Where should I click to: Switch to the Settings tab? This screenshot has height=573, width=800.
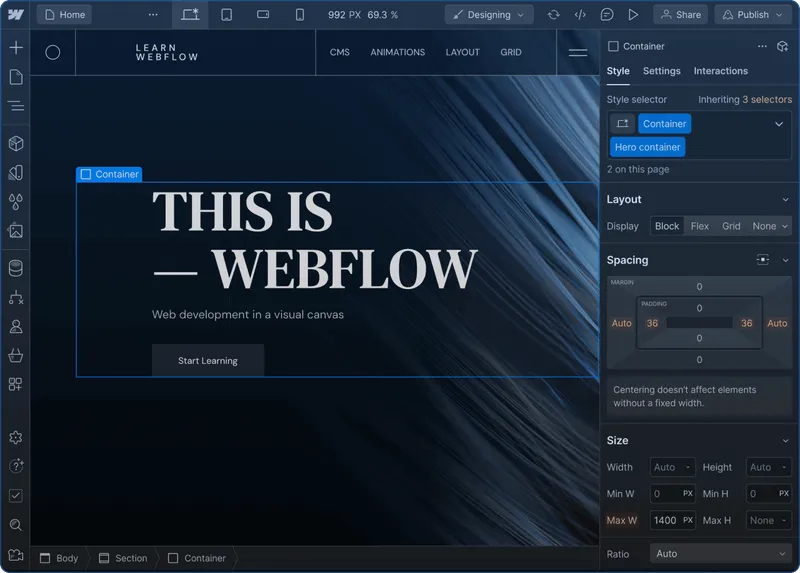pyautogui.click(x=661, y=71)
